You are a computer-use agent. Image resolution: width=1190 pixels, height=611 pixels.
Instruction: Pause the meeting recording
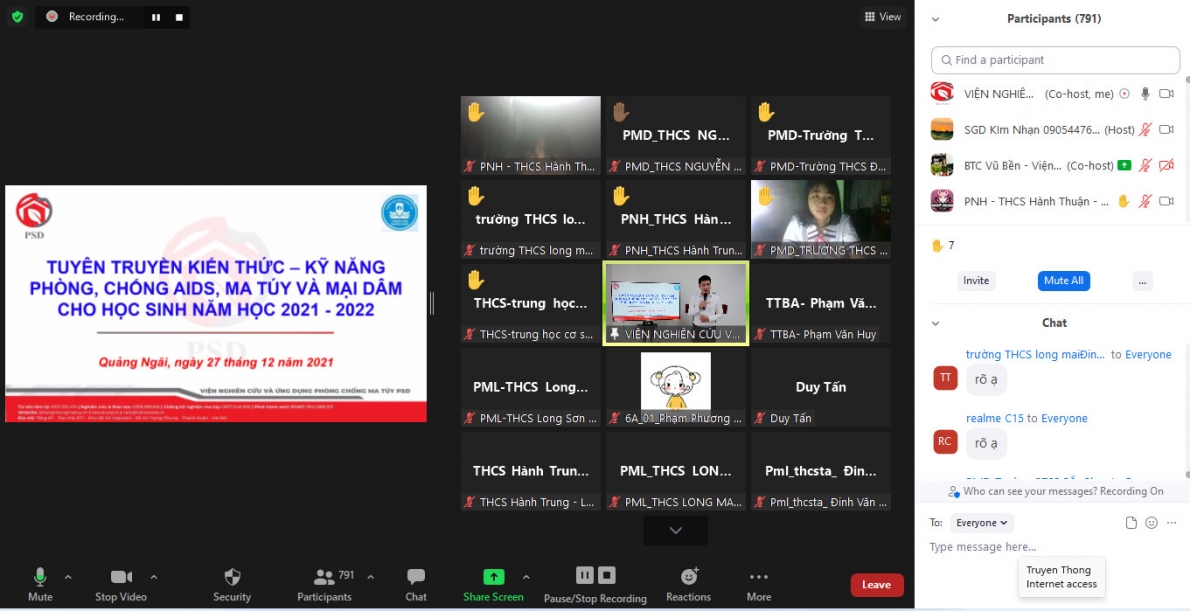point(584,576)
